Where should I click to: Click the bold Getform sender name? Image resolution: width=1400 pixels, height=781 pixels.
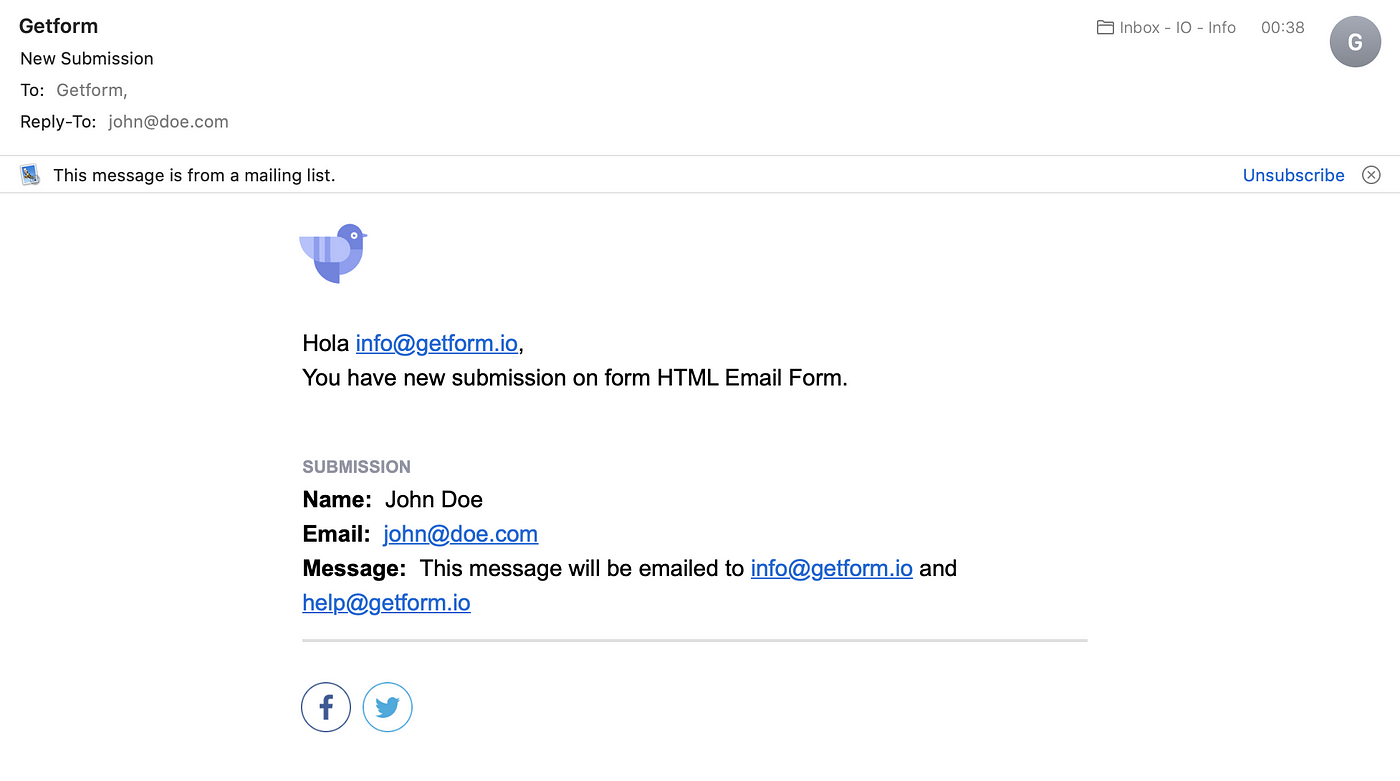coord(59,26)
